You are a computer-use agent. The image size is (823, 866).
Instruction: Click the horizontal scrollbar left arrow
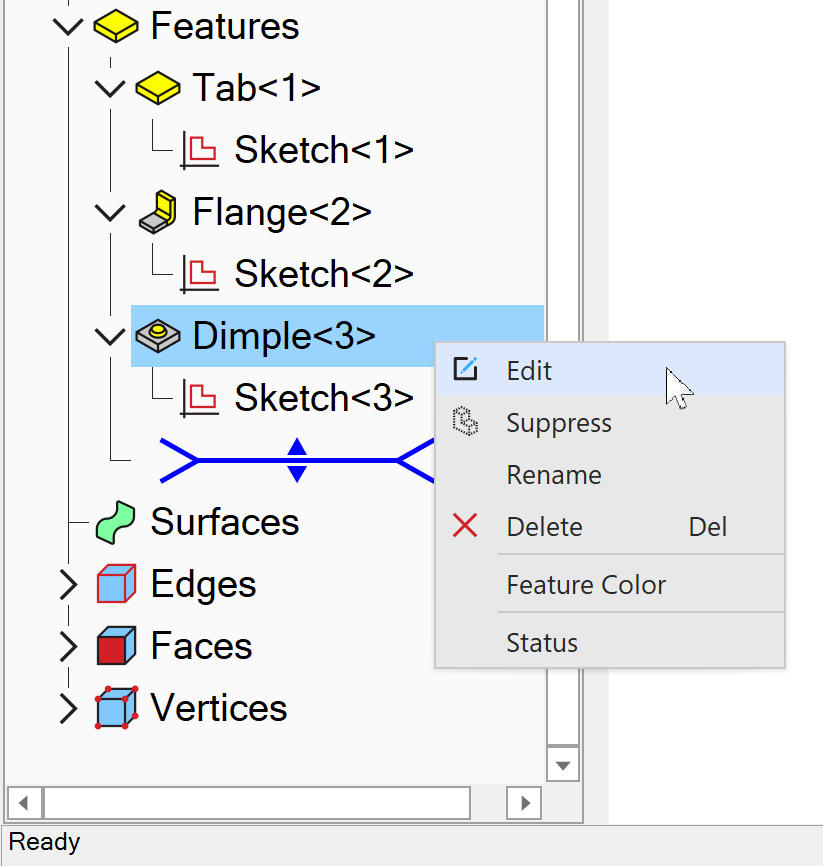[x=24, y=802]
